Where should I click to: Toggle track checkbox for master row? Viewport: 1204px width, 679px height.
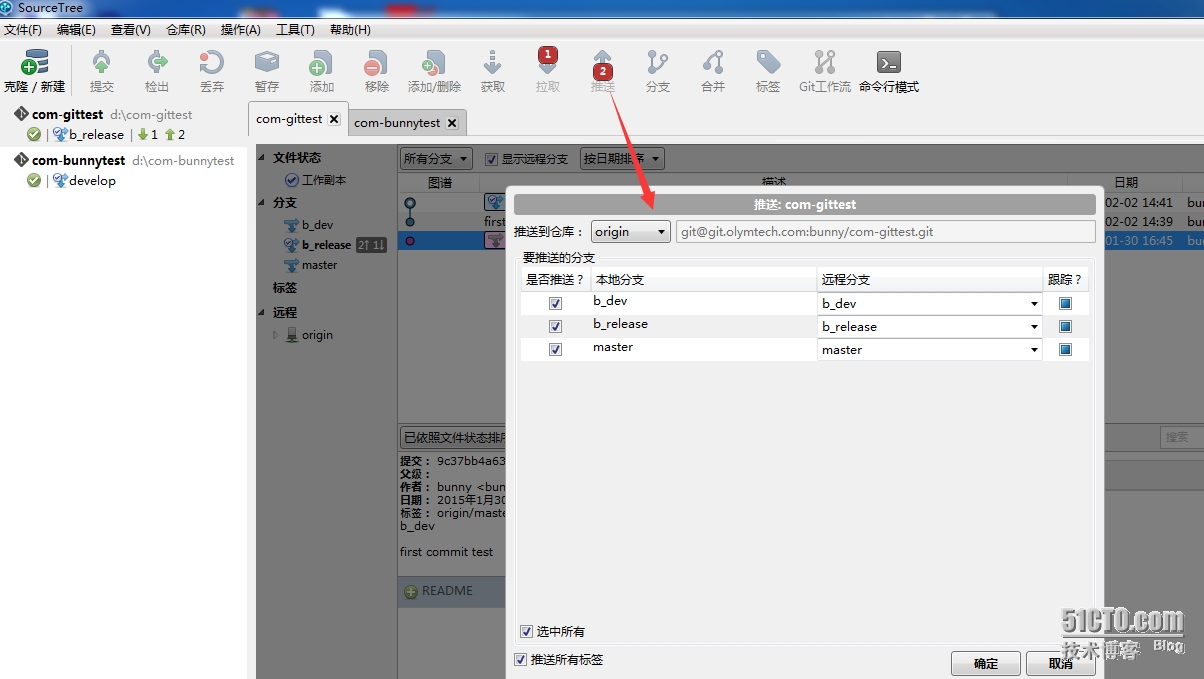pyautogui.click(x=1065, y=349)
